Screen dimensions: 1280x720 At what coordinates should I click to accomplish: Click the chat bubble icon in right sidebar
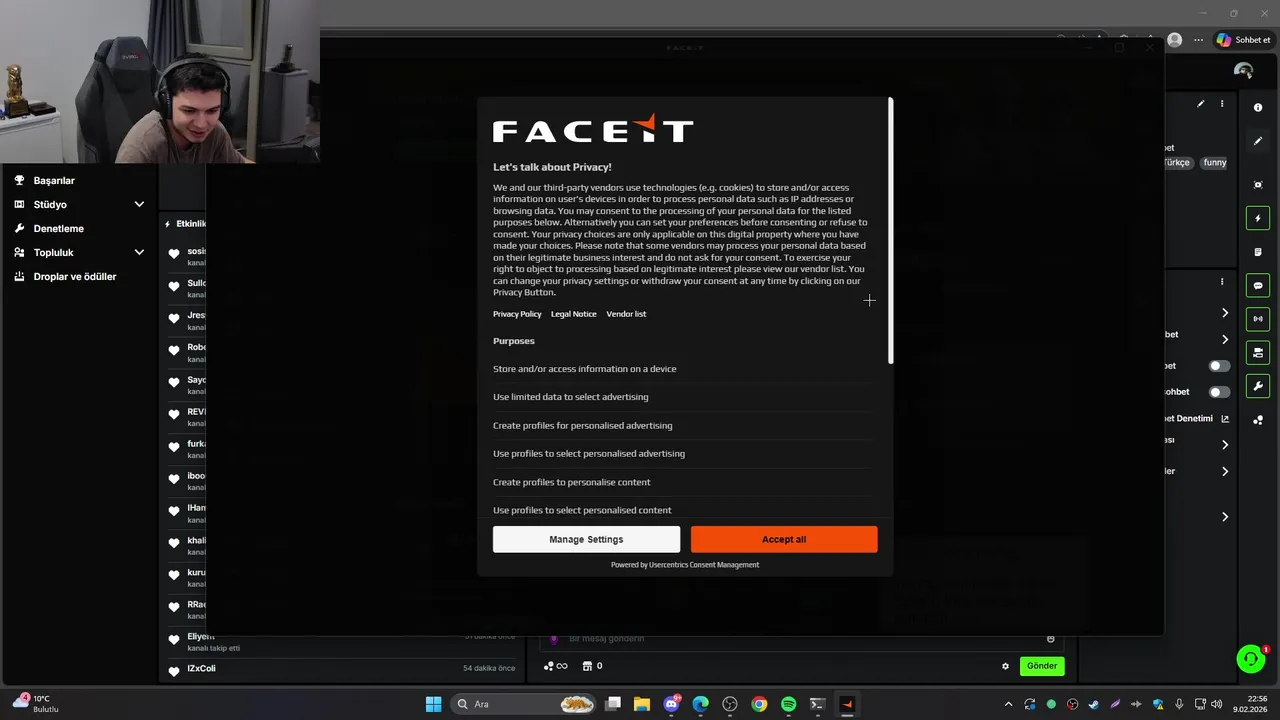coord(1258,285)
